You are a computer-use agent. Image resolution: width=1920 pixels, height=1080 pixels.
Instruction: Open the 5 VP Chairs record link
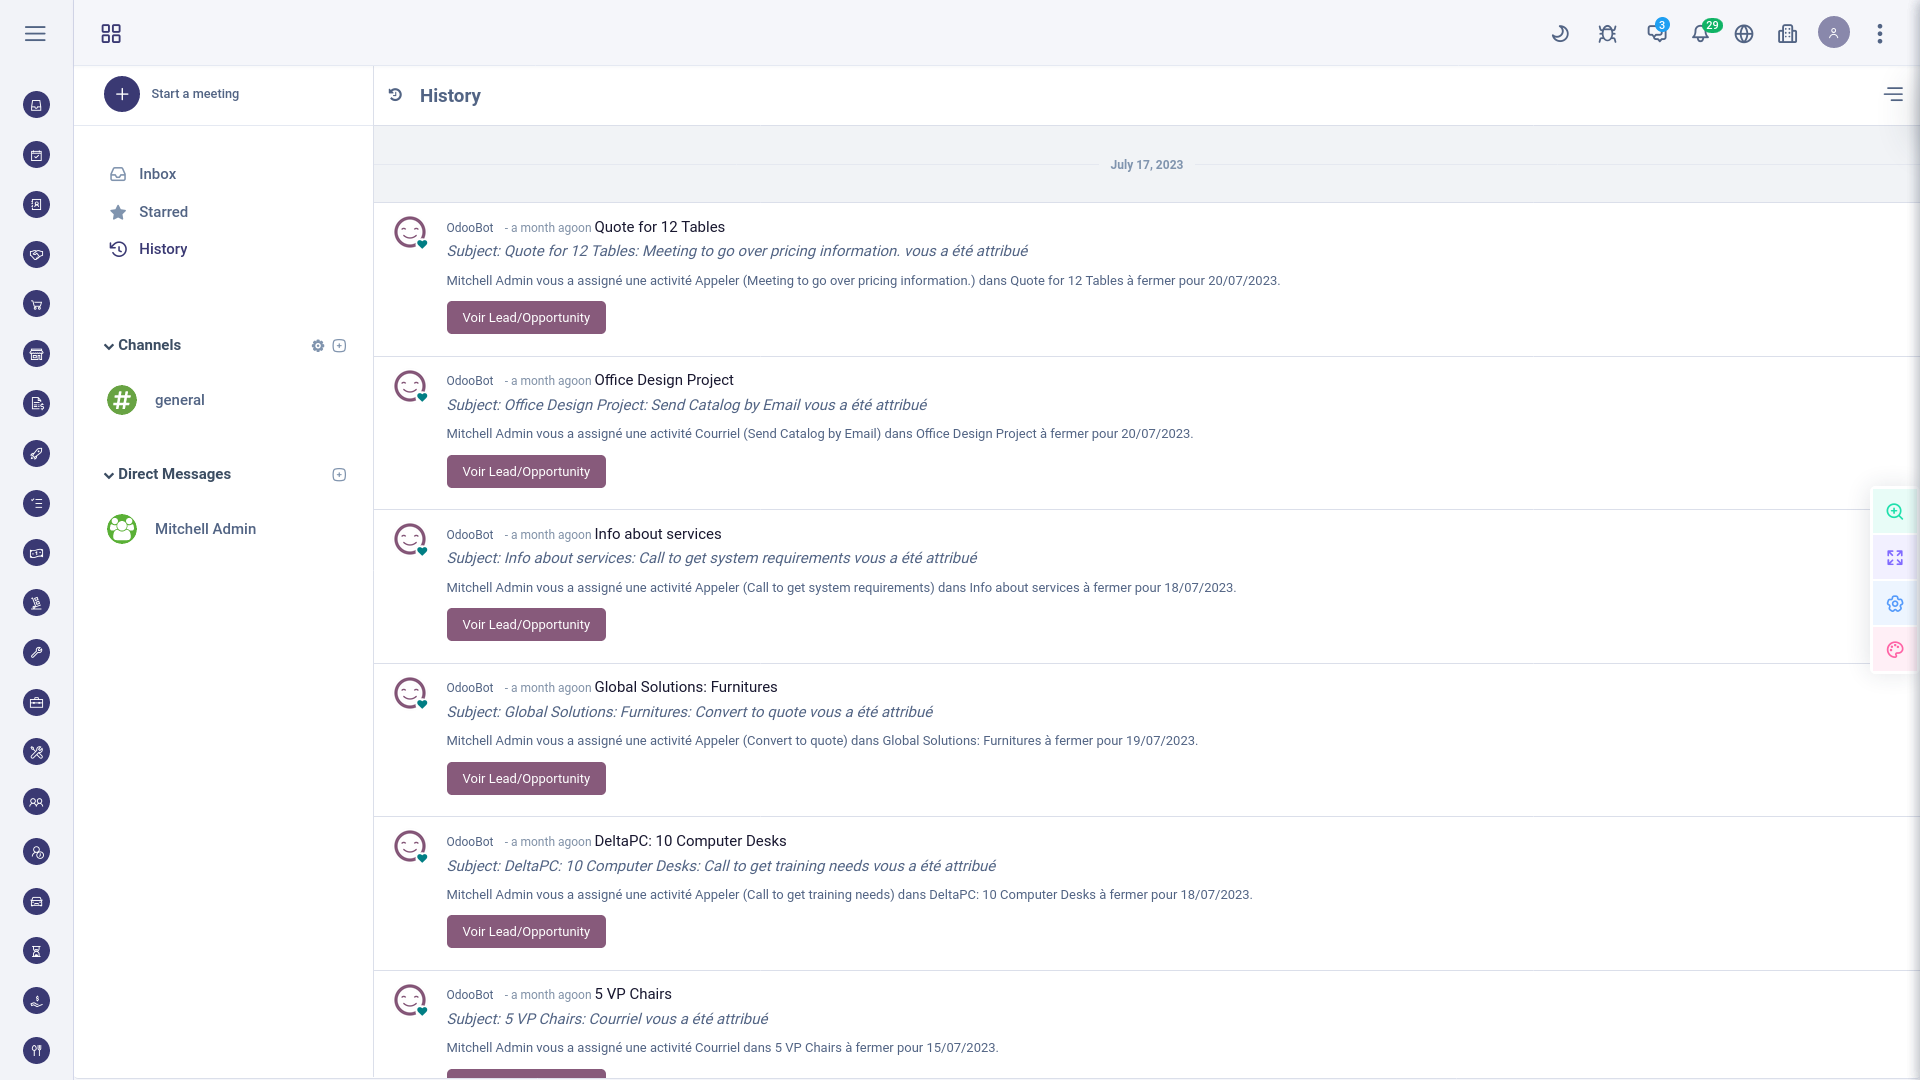[633, 994]
